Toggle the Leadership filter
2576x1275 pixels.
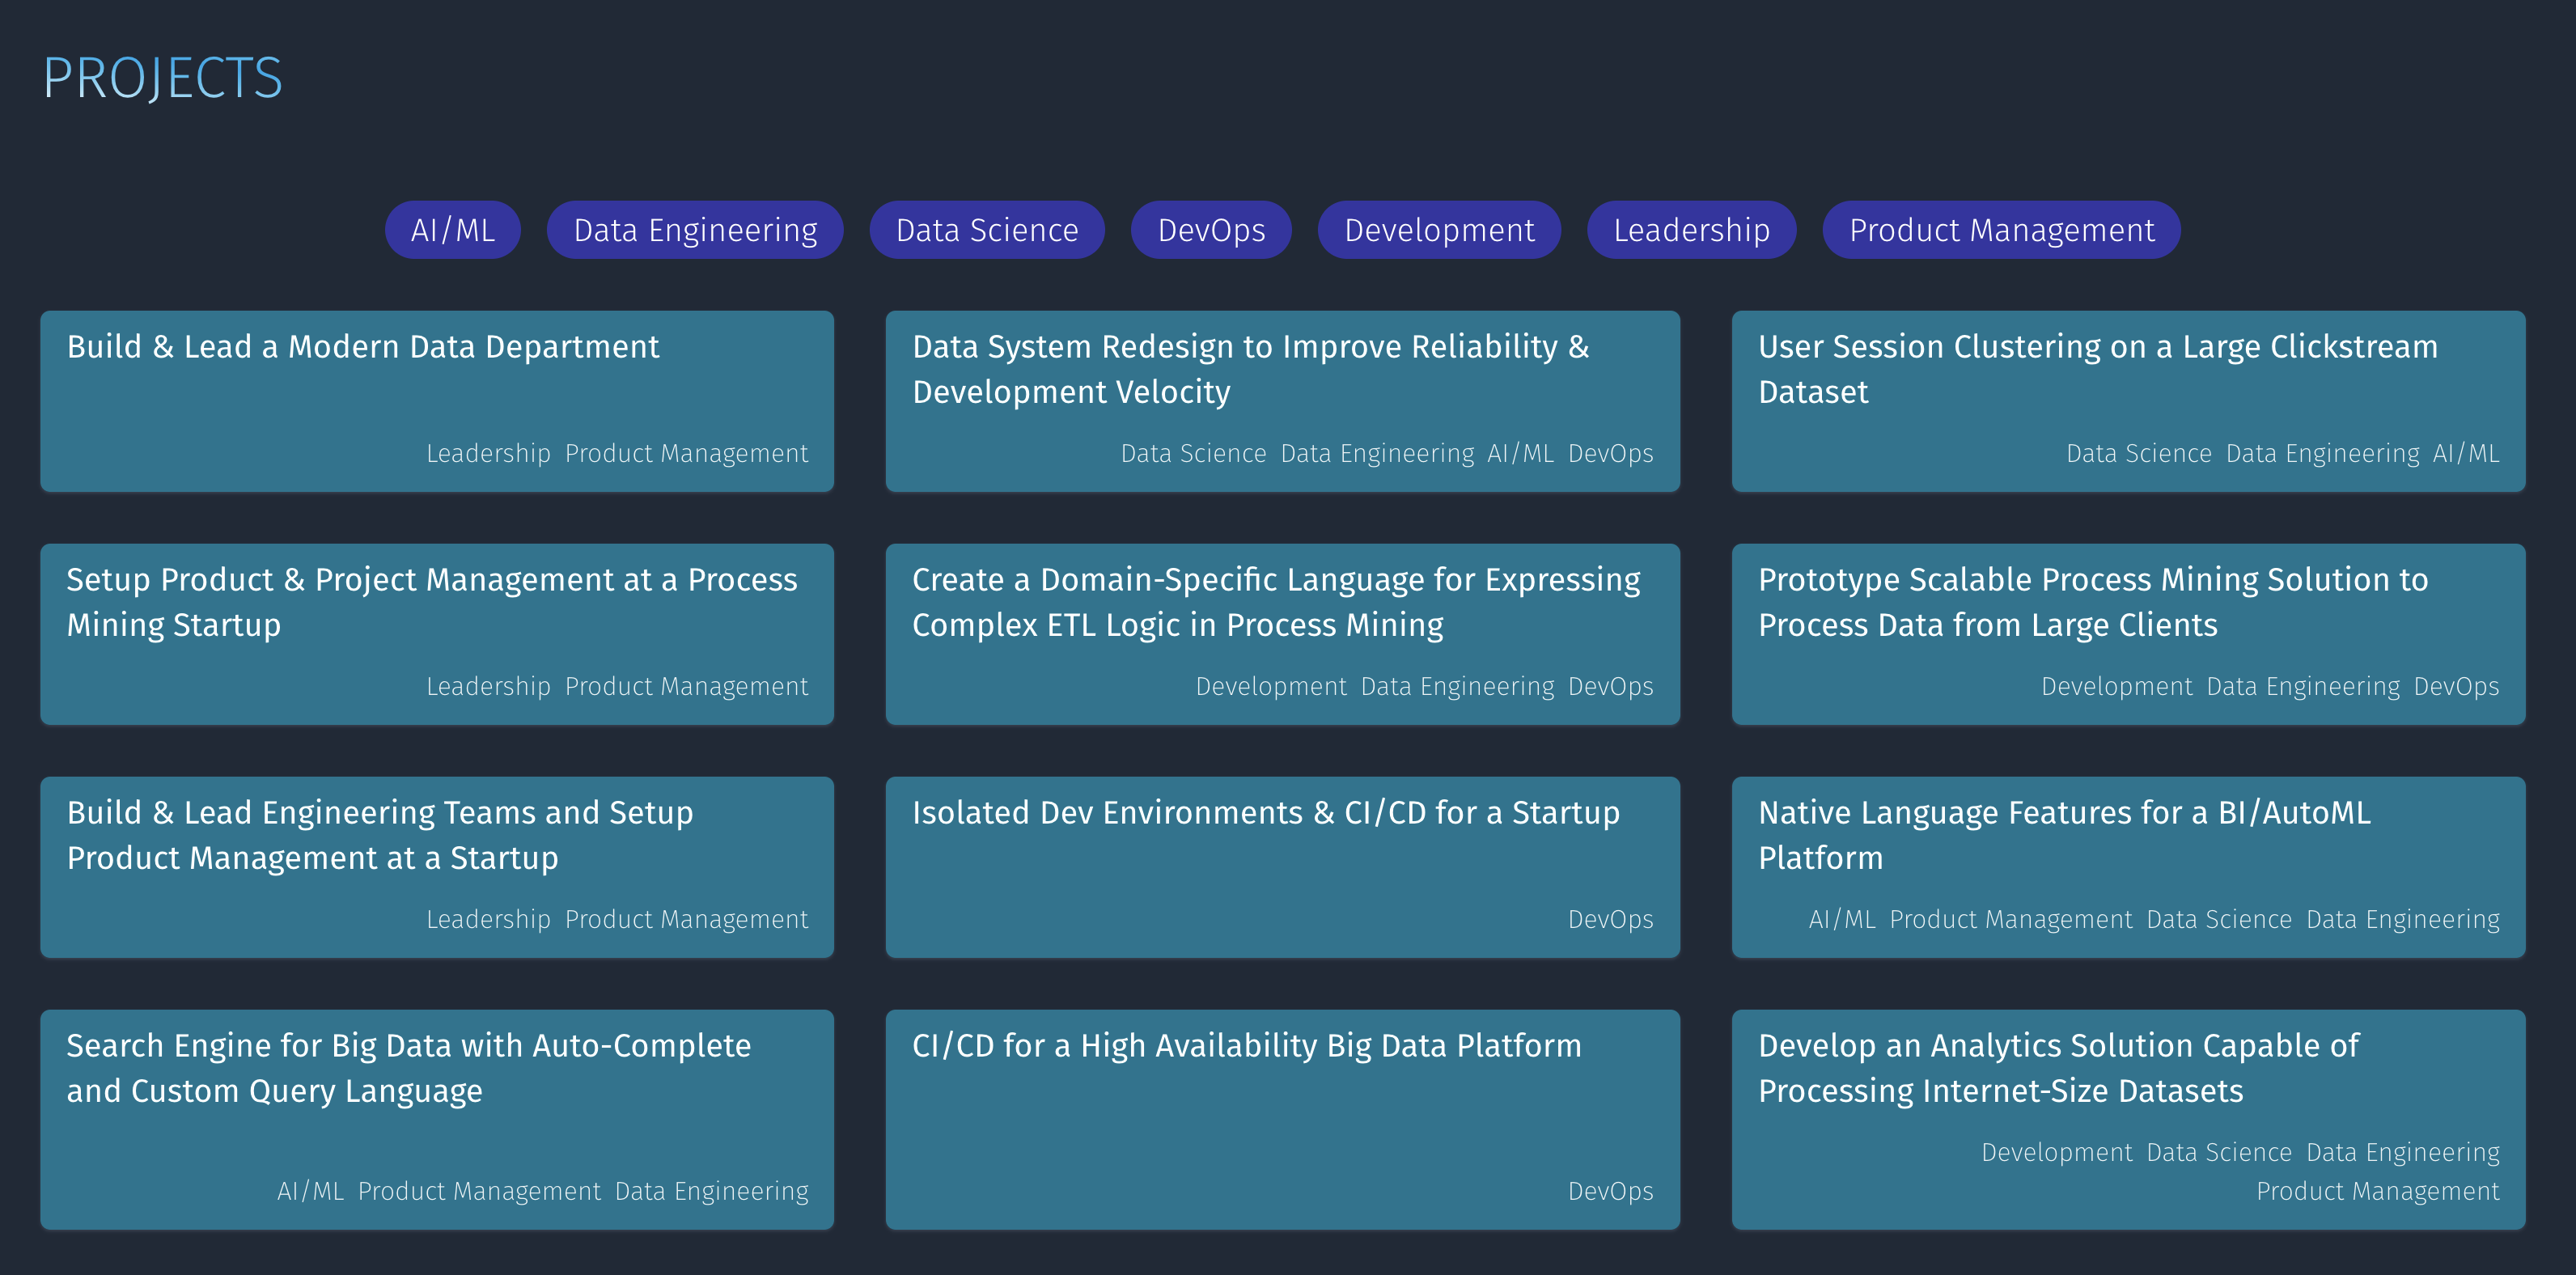(1691, 229)
